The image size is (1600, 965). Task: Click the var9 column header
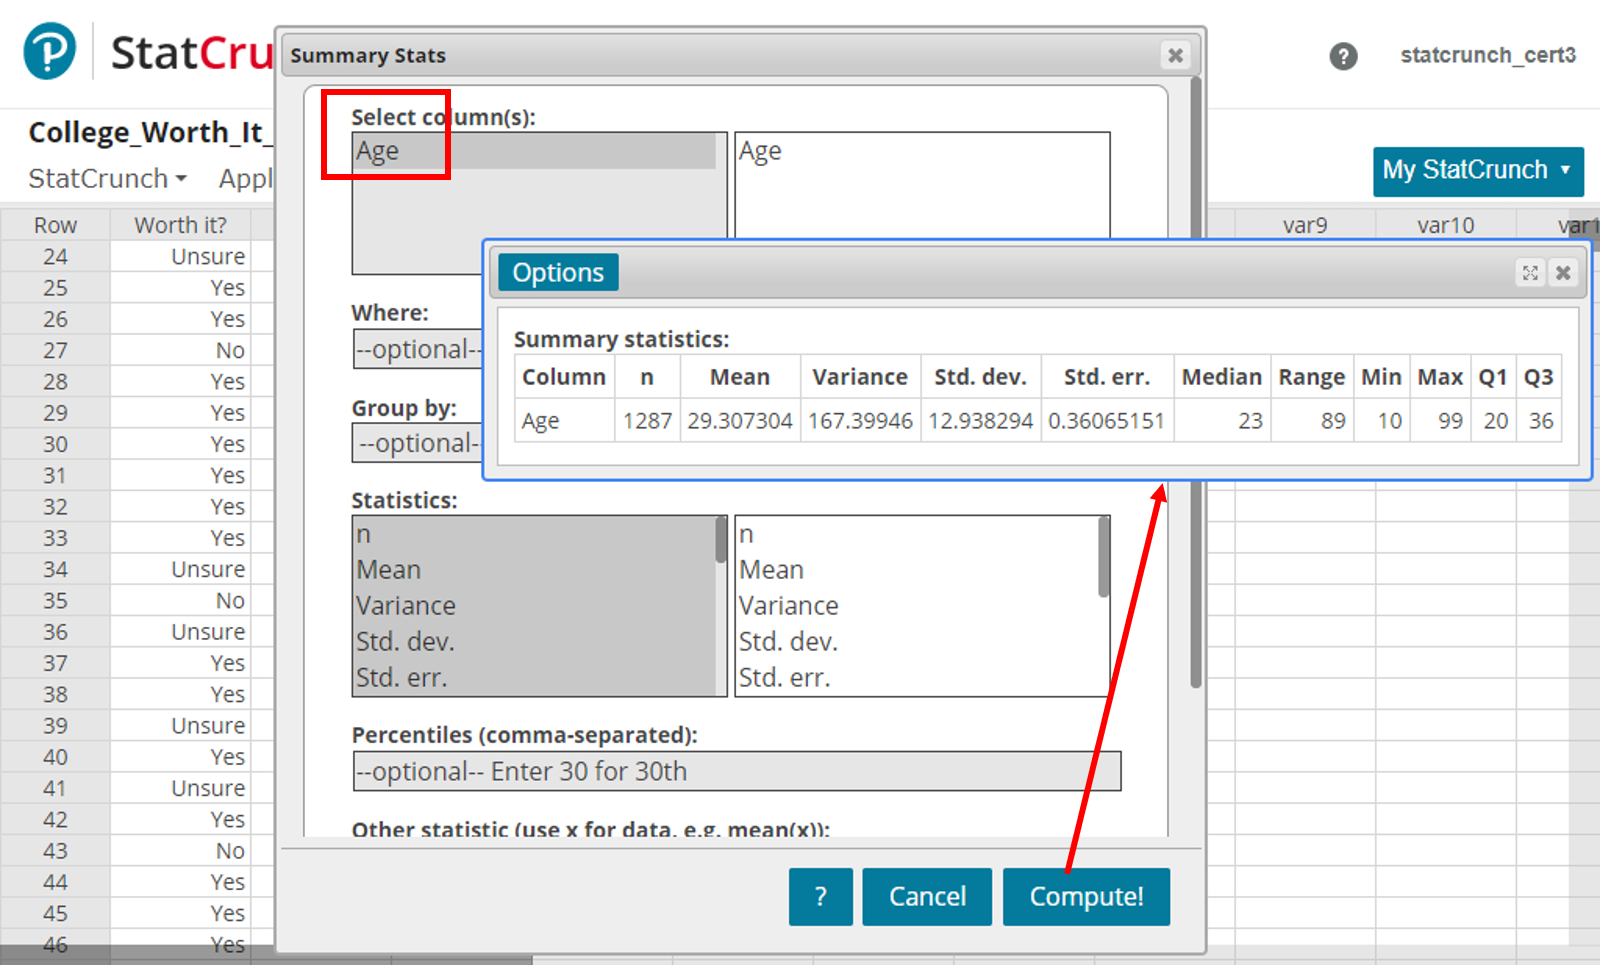(x=1305, y=224)
